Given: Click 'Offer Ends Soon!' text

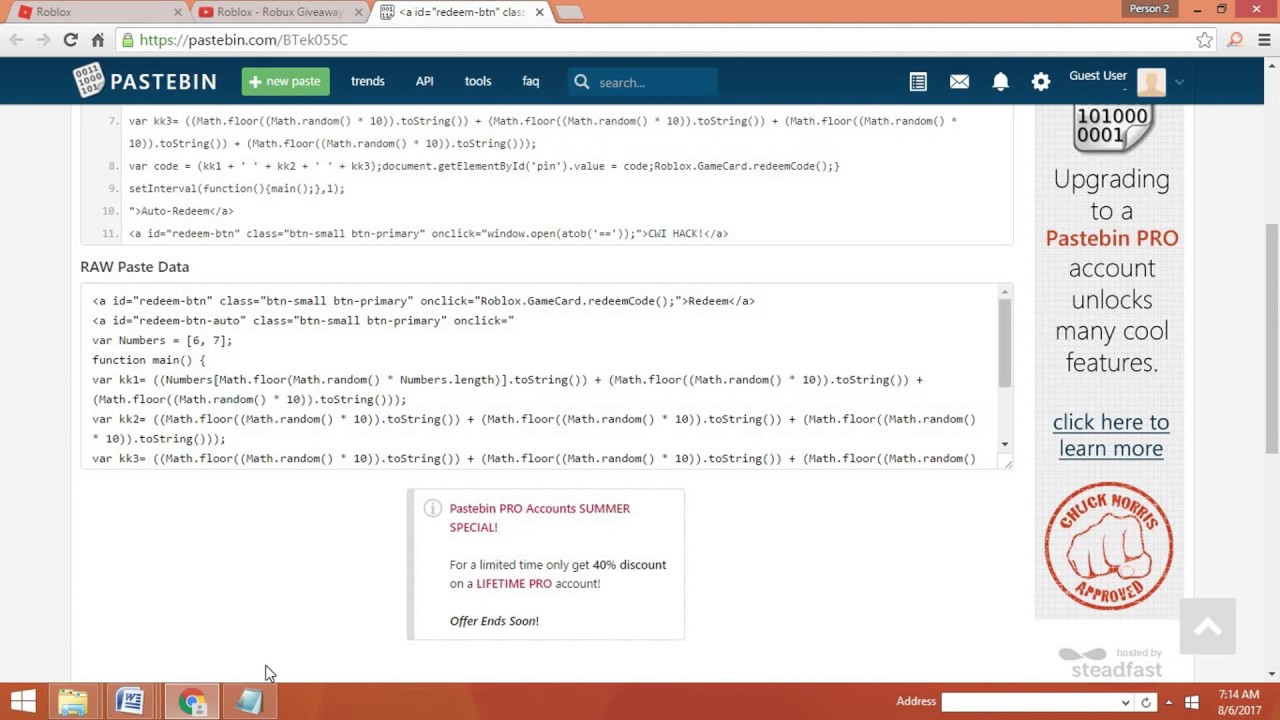Looking at the screenshot, I should (x=494, y=621).
